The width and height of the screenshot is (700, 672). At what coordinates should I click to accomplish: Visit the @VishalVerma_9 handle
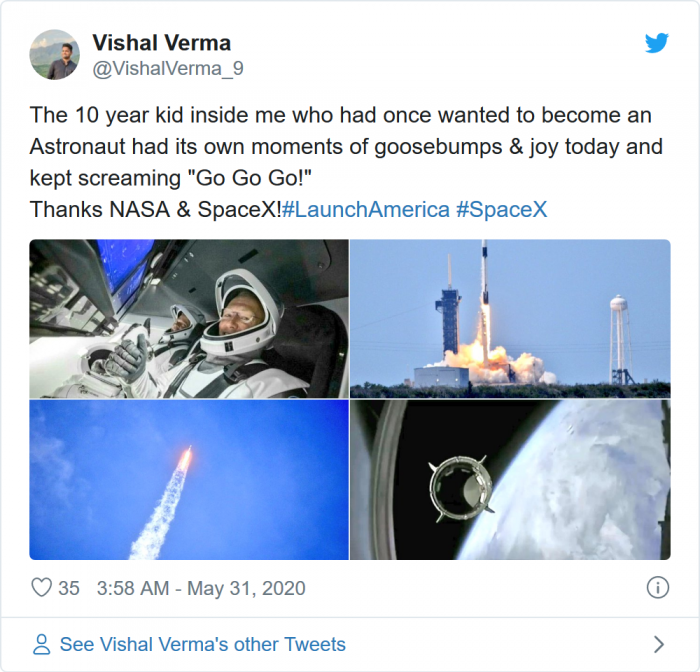pos(167,68)
